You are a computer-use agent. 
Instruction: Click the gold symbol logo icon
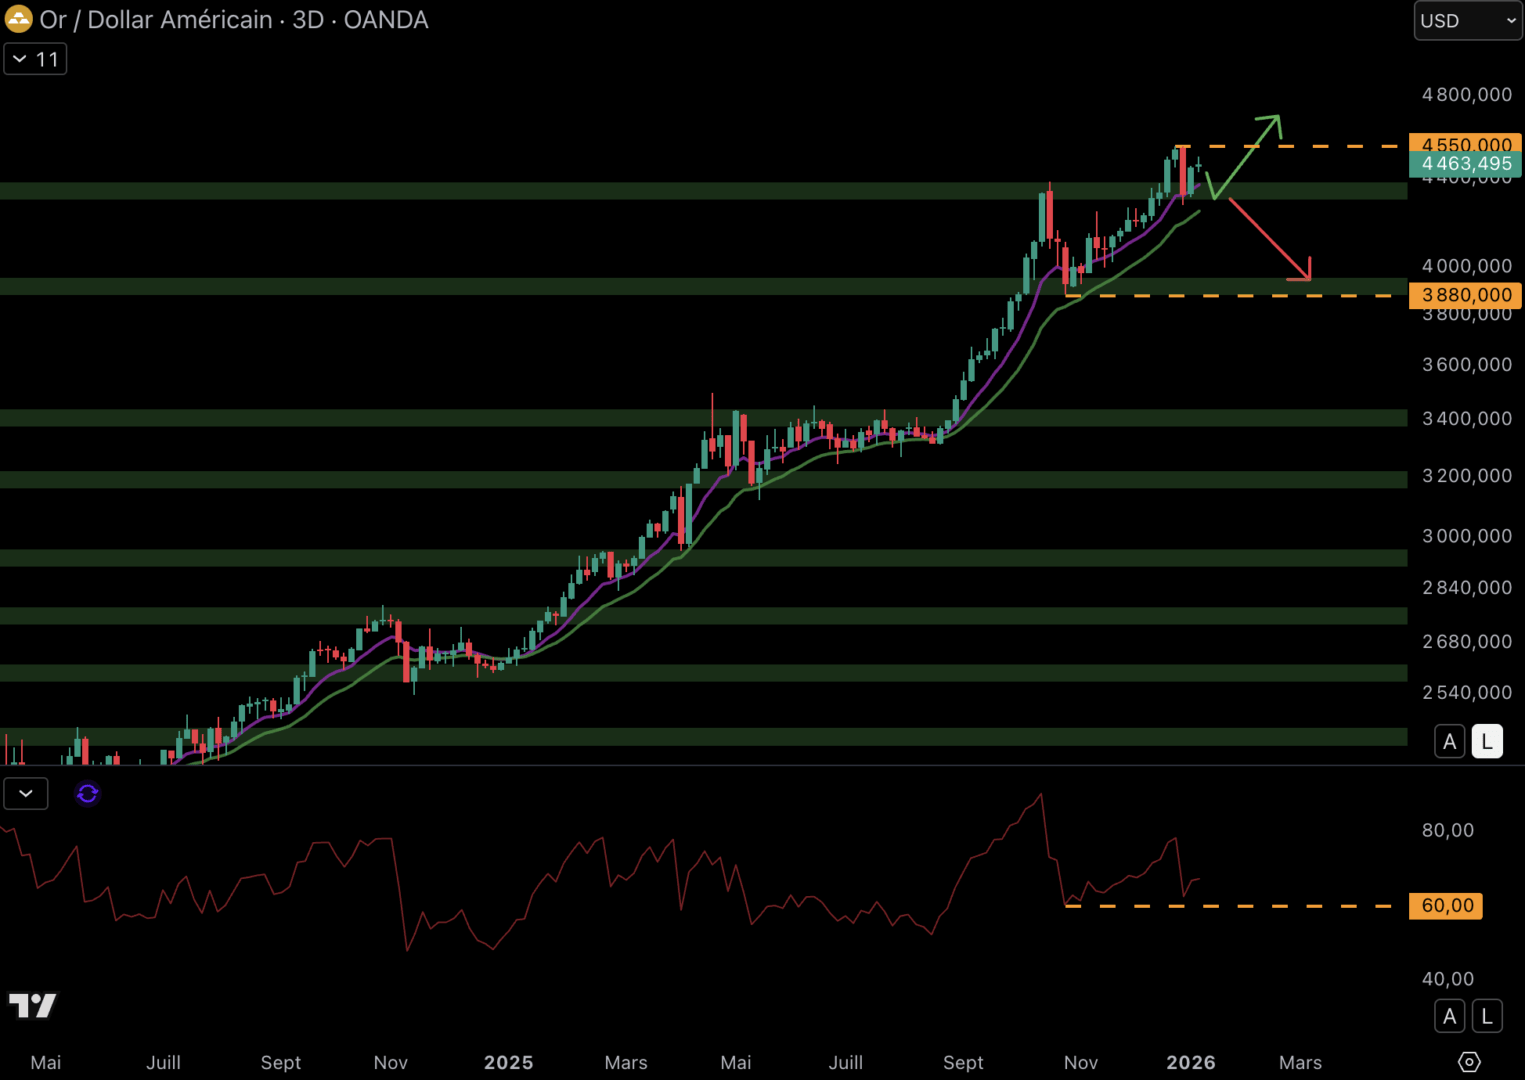pos(18,19)
